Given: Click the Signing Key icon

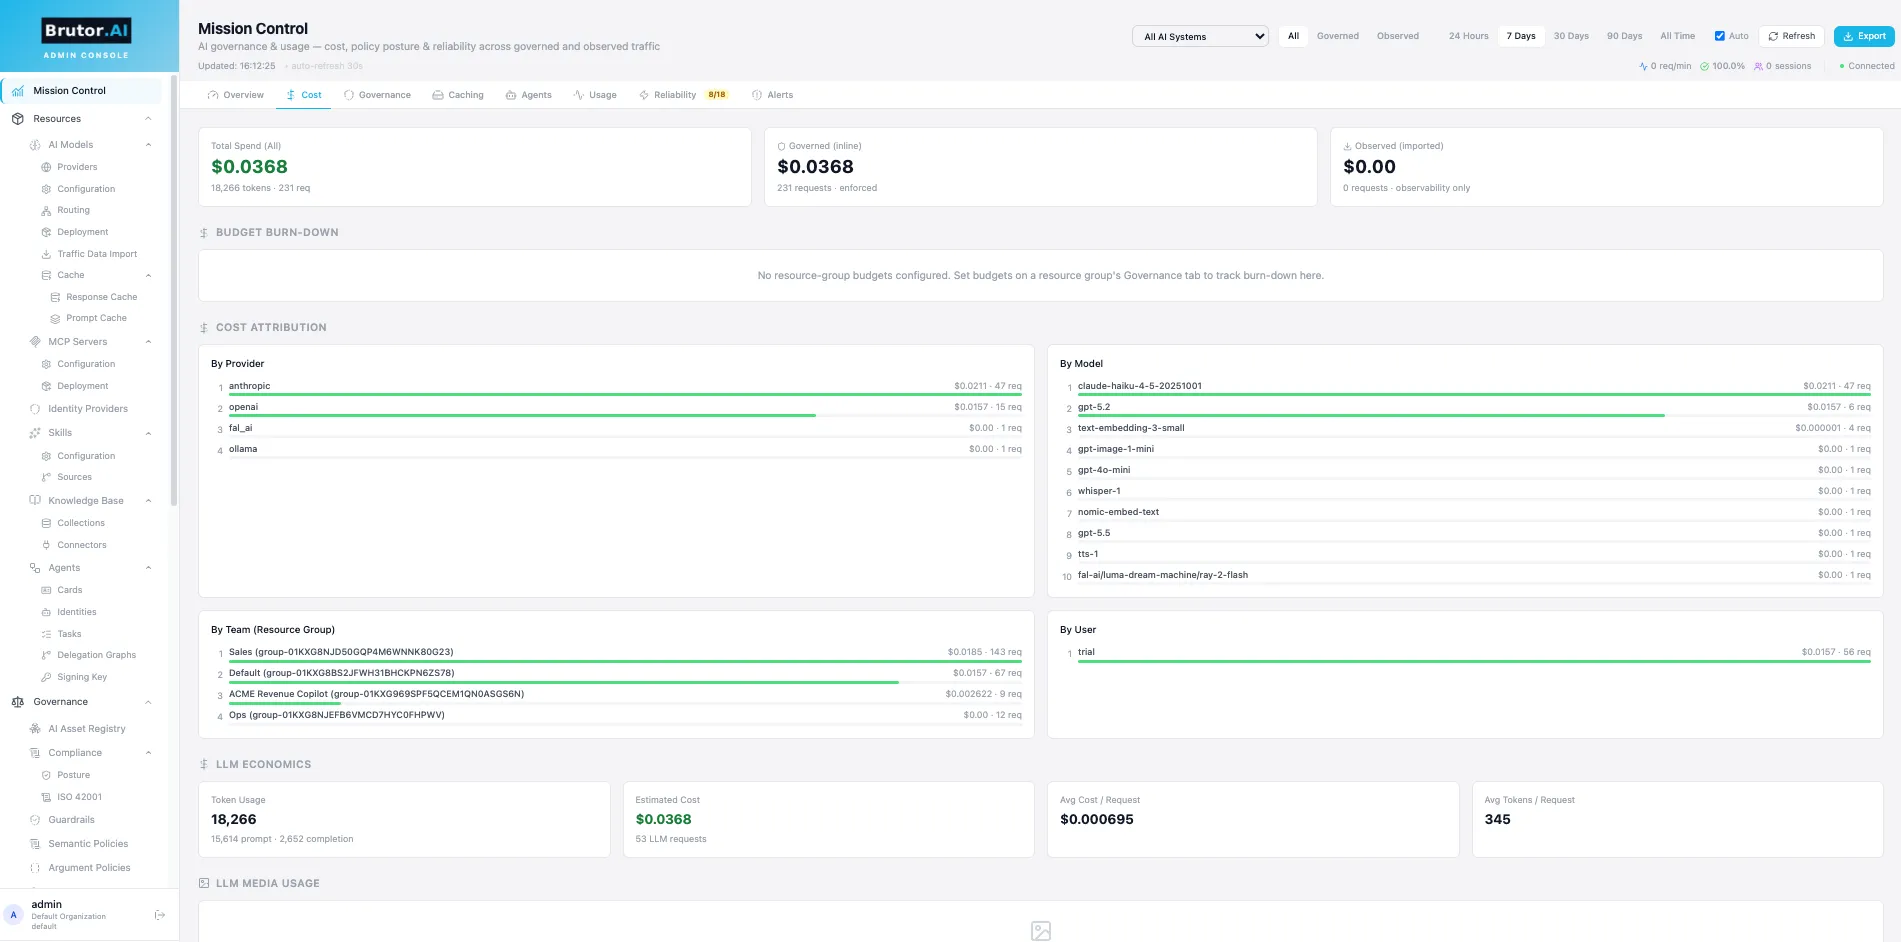Looking at the screenshot, I should [x=46, y=677].
